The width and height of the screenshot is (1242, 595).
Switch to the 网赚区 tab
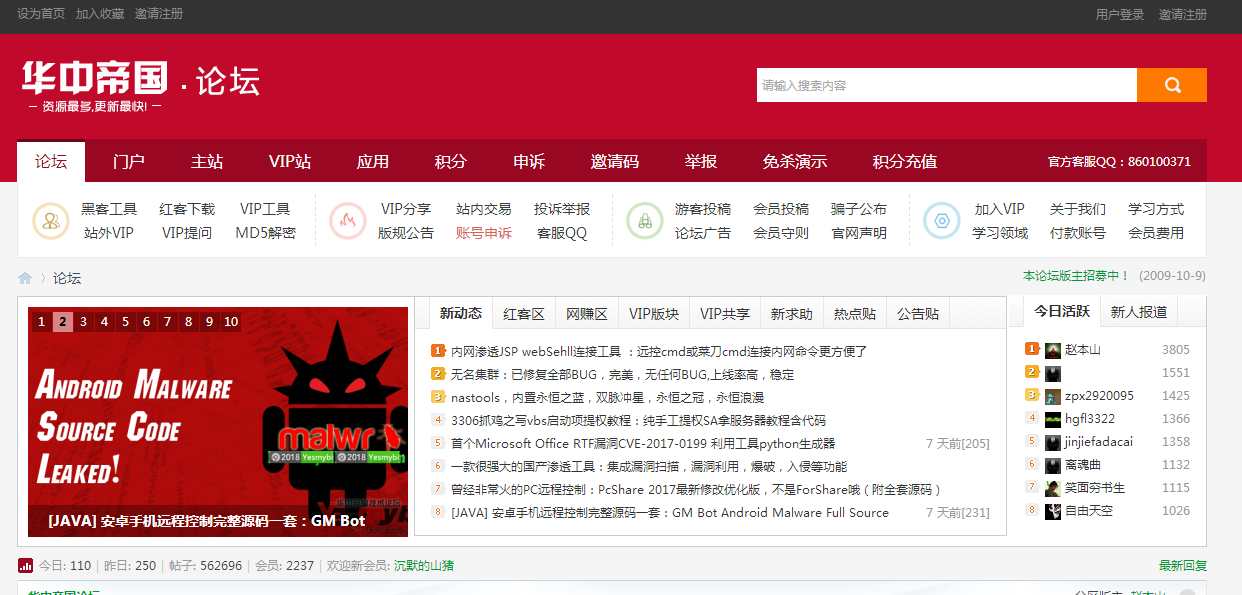point(587,313)
